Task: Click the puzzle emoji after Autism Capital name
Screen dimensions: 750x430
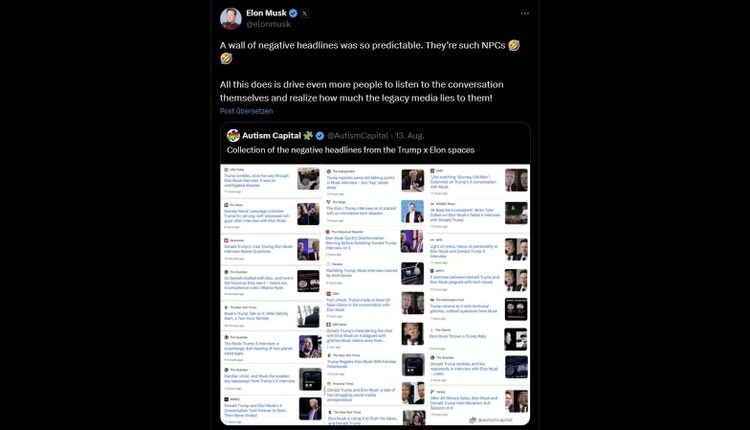Action: pos(308,135)
